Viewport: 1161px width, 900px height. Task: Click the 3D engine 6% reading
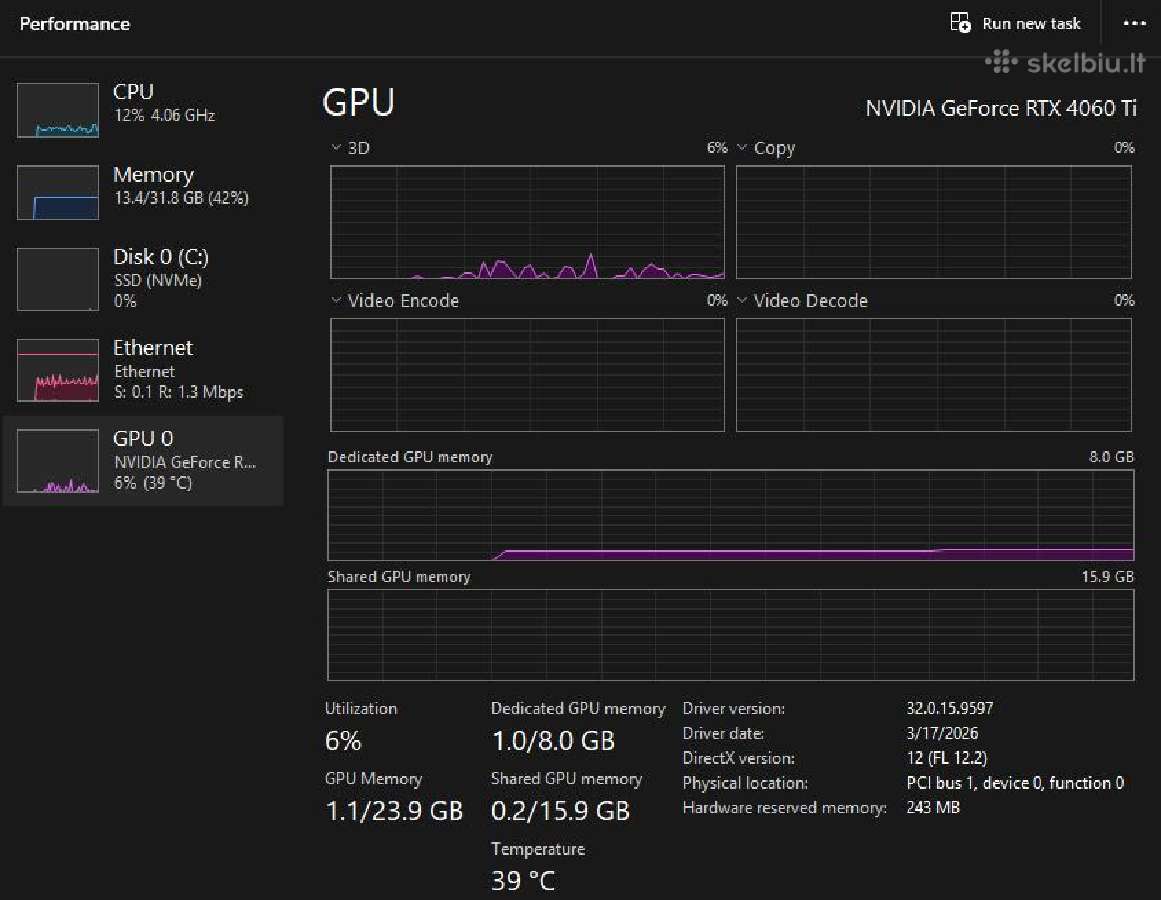[717, 147]
